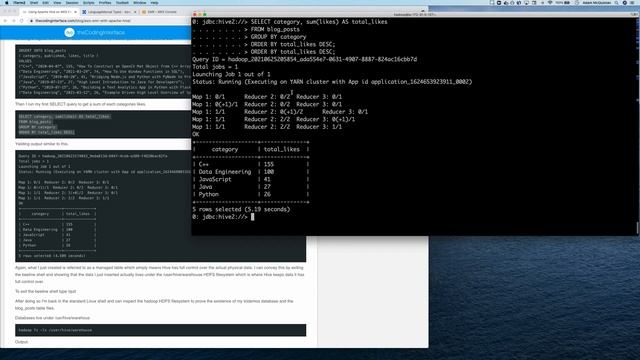Go forward in the browser
Image resolution: width=640 pixels, height=360 pixels.
pos(13,21)
